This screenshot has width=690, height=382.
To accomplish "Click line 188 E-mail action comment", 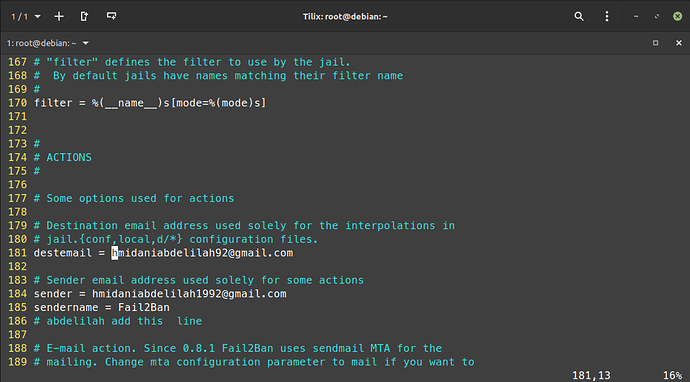I will 238,349.
